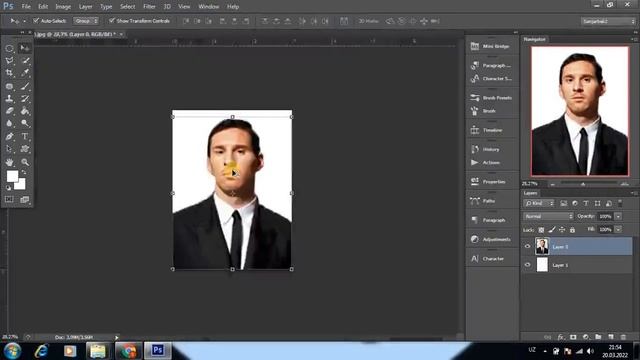The width and height of the screenshot is (640, 360).
Task: Click the background color swatch
Action: [x=21, y=186]
